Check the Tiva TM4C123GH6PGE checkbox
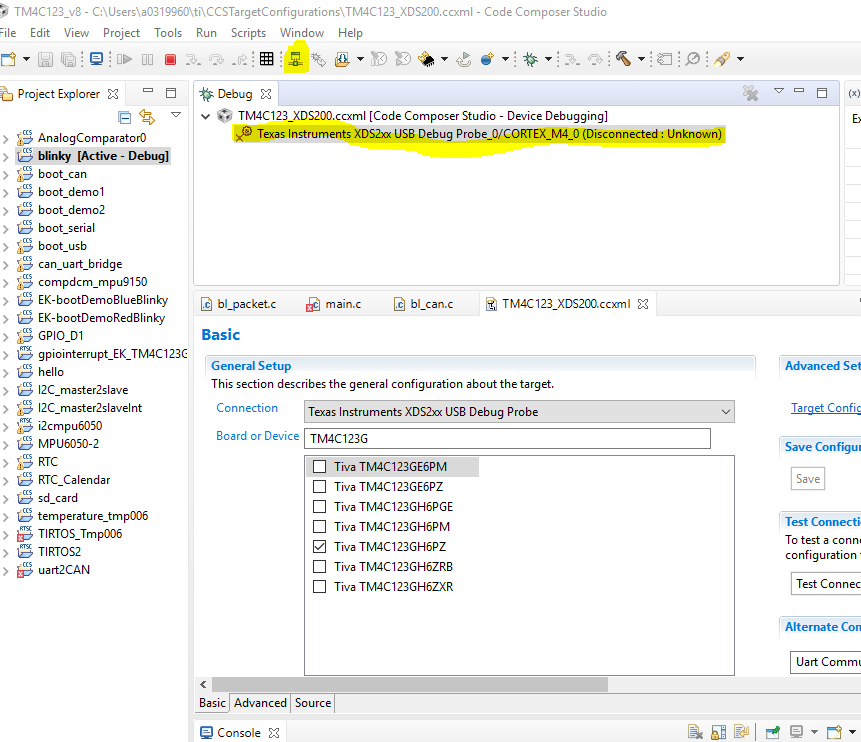Screen dimensions: 861x742 (x=319, y=506)
